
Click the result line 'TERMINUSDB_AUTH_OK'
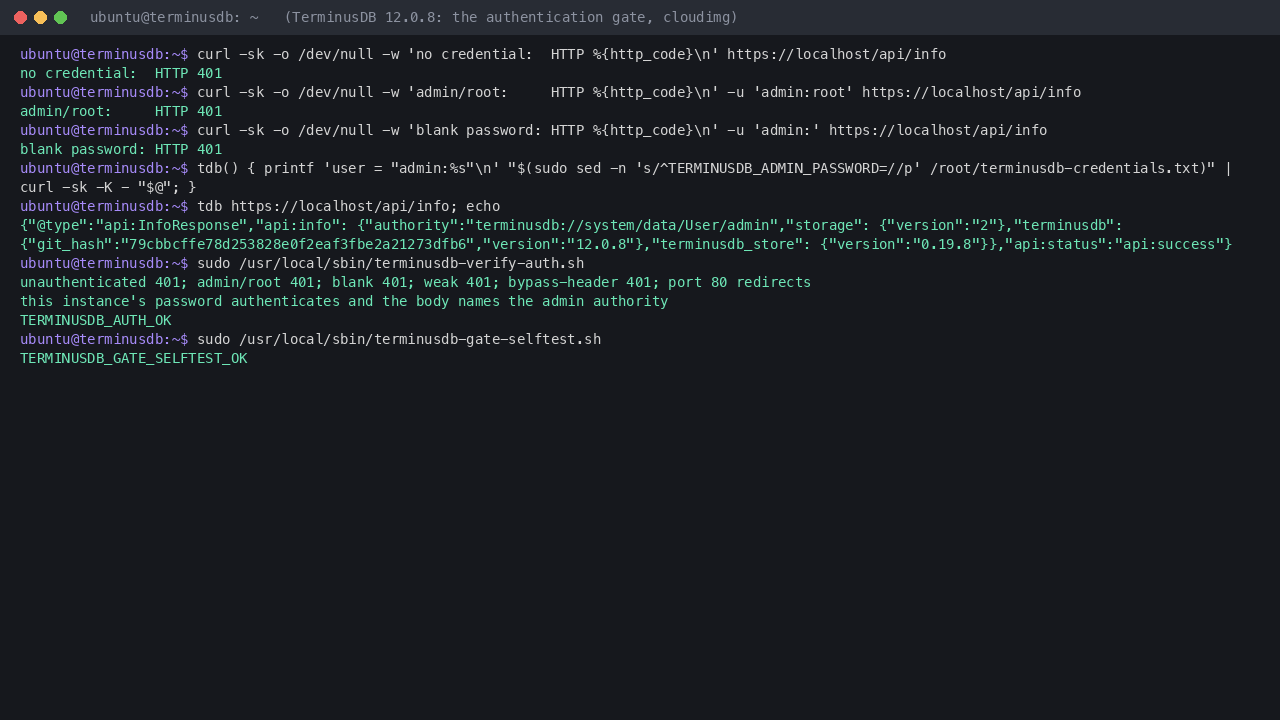click(95, 320)
